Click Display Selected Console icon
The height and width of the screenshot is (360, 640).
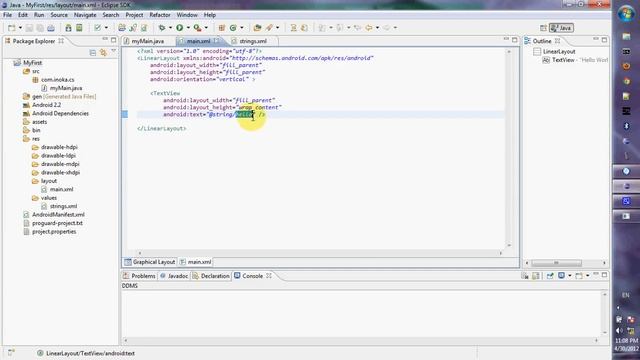562,276
